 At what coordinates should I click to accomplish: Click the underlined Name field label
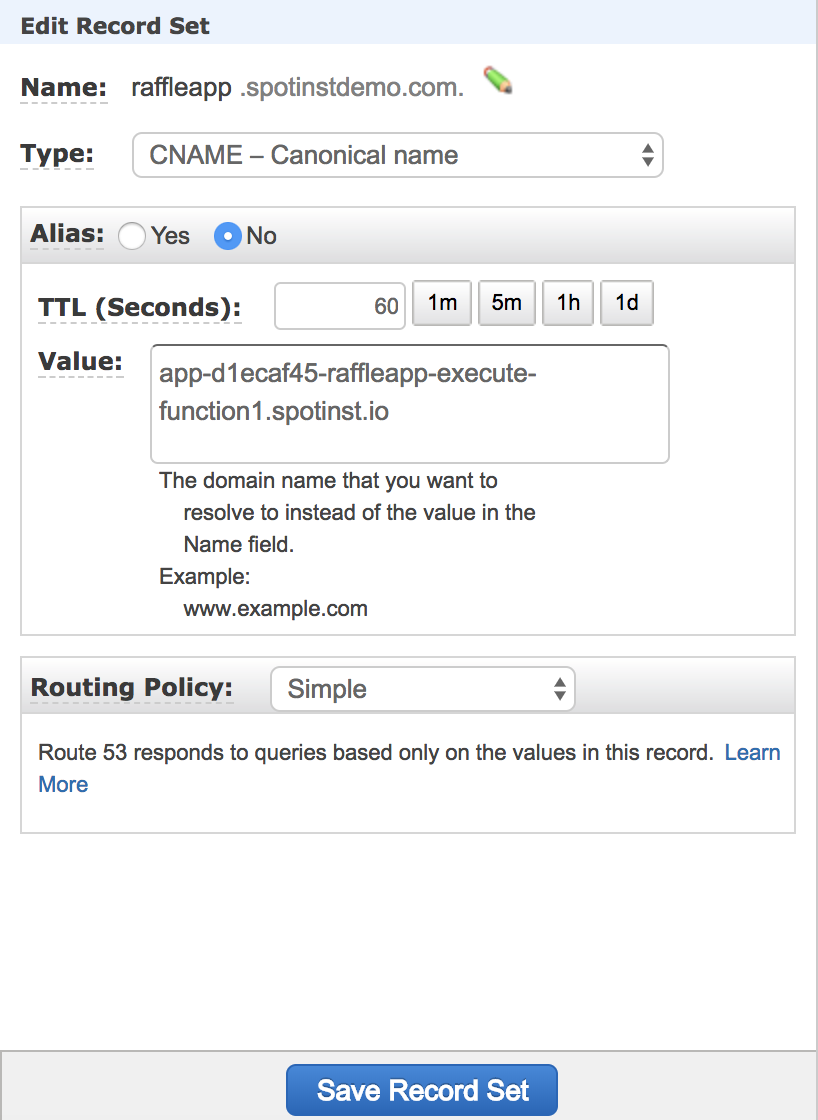click(63, 88)
